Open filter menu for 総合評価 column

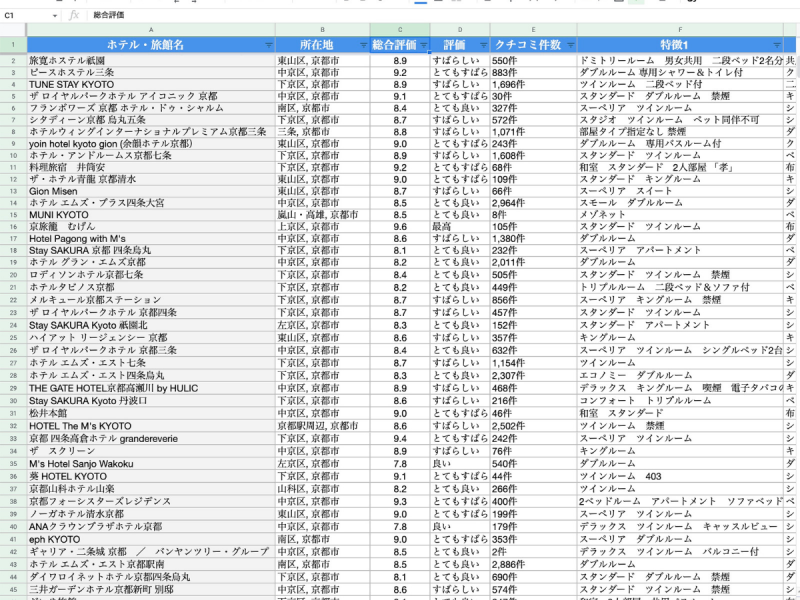[423, 45]
